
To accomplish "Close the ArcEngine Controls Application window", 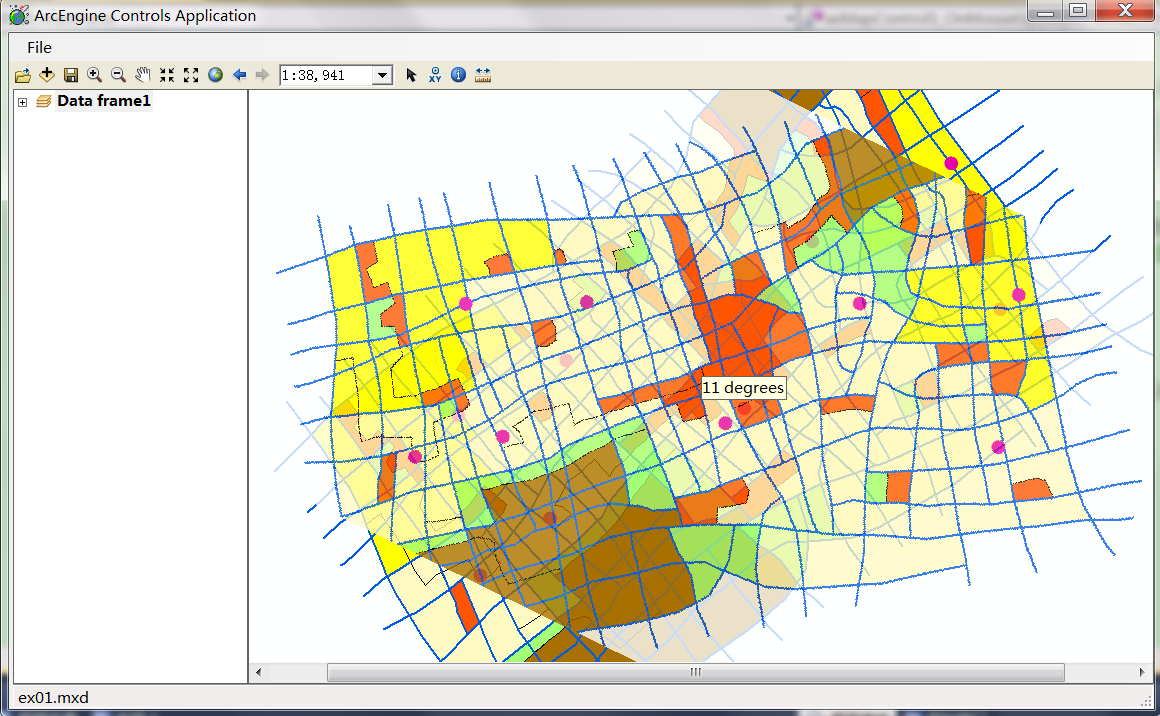I will (1125, 11).
